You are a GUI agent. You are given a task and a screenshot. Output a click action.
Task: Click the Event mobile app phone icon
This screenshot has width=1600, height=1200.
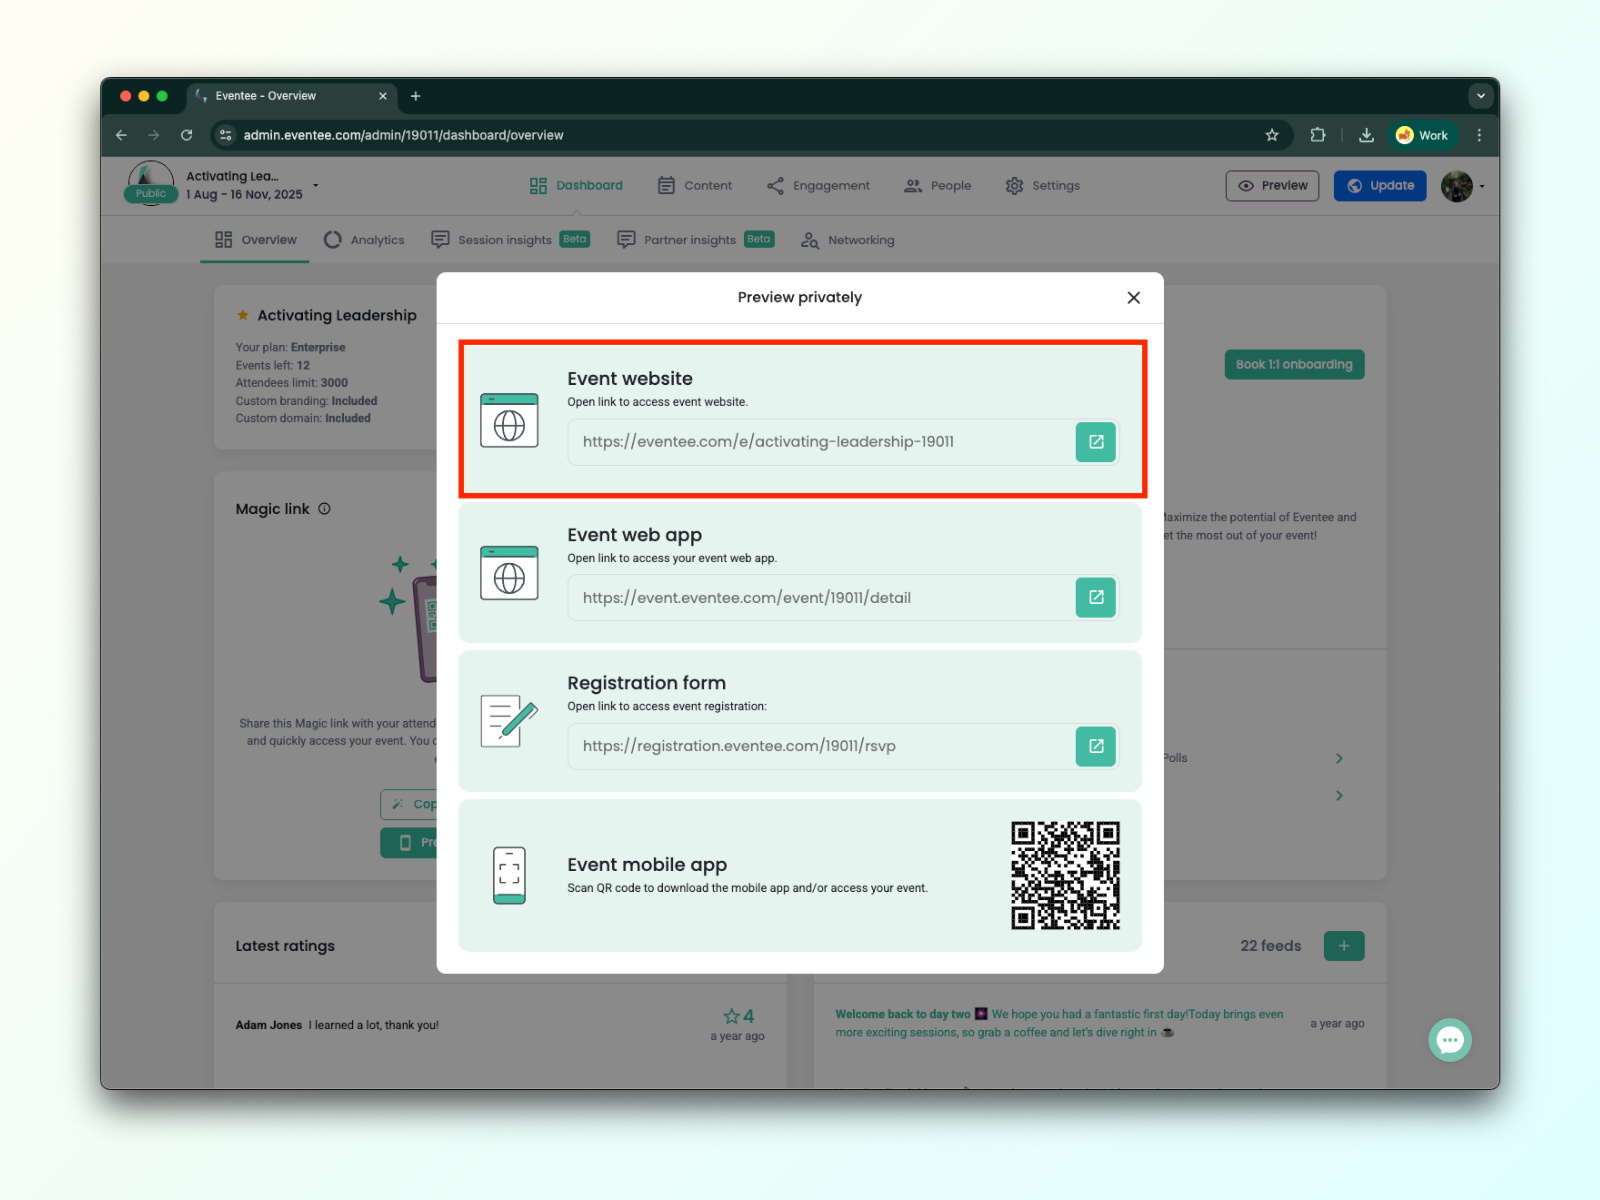[509, 875]
